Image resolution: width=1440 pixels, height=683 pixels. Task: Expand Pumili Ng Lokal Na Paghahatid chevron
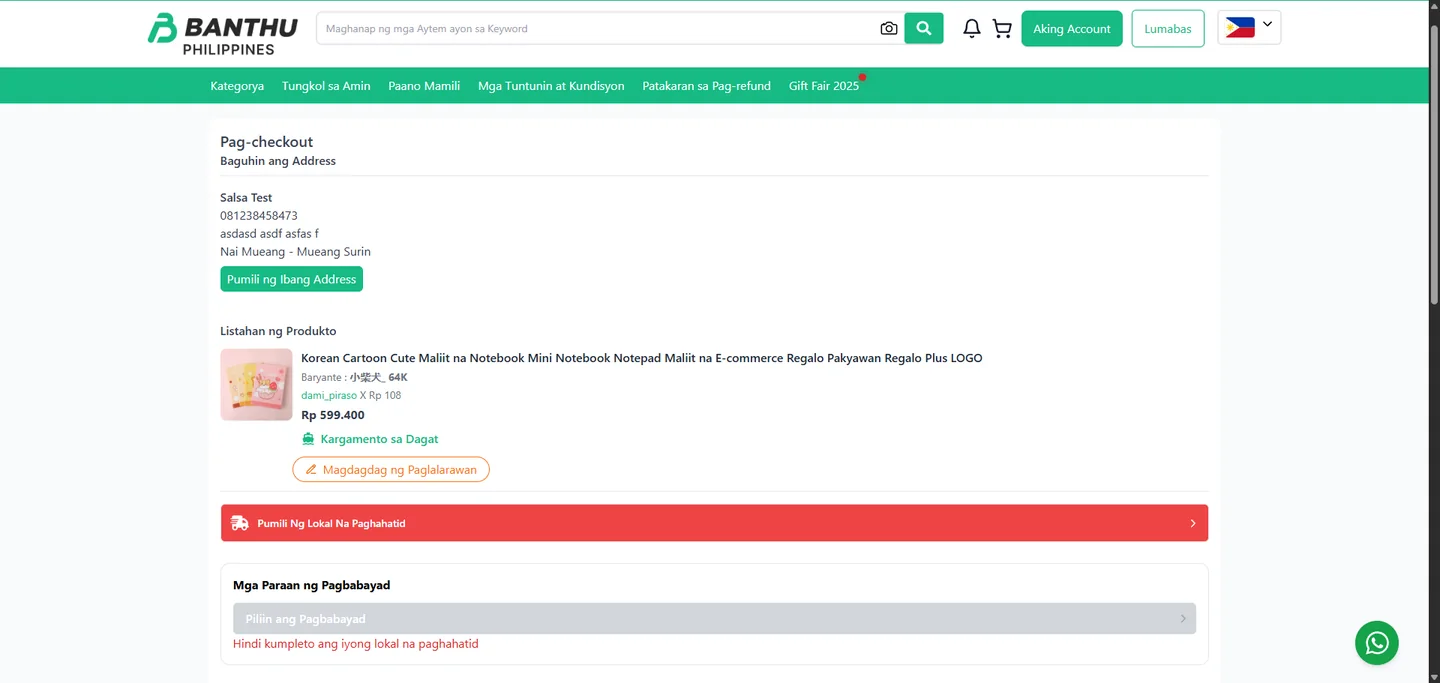coord(1193,523)
